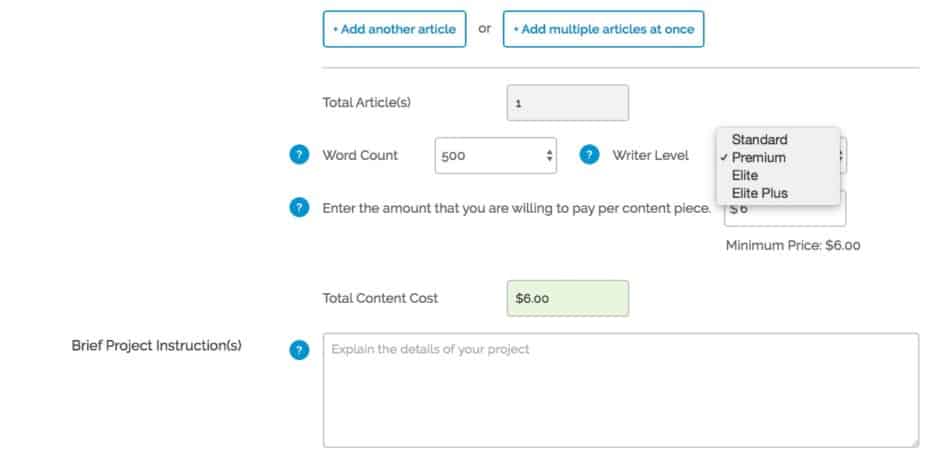Select the checked Premium writer level
950x468 pixels.
pos(759,158)
